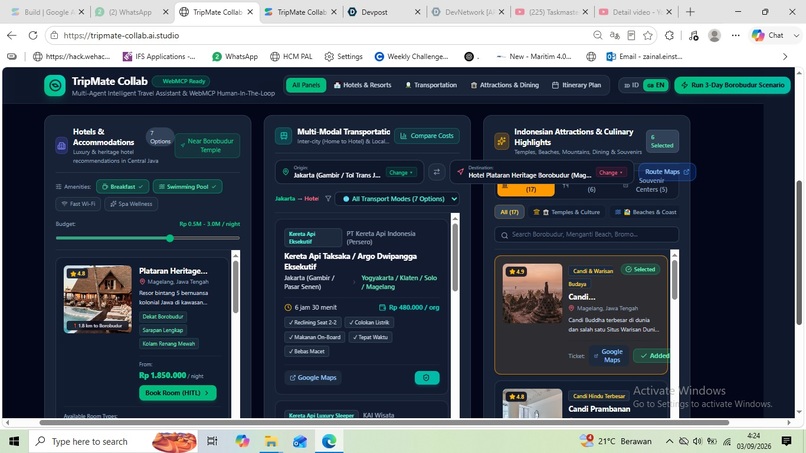This screenshot has height=453, width=806.
Task: Select the Attractions & Dining tab
Action: pos(504,85)
